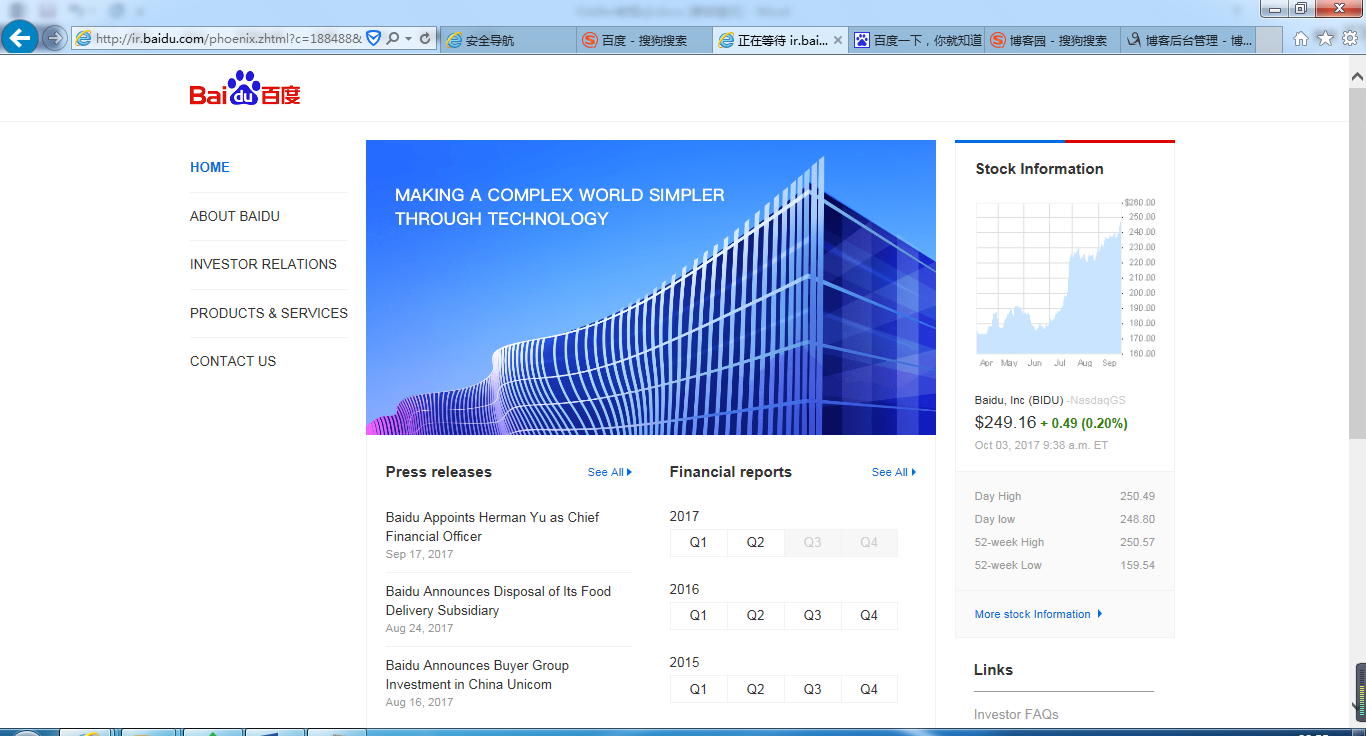Open ABOUT BAIDU in left navigation
Image resolution: width=1366 pixels, height=736 pixels.
(235, 216)
